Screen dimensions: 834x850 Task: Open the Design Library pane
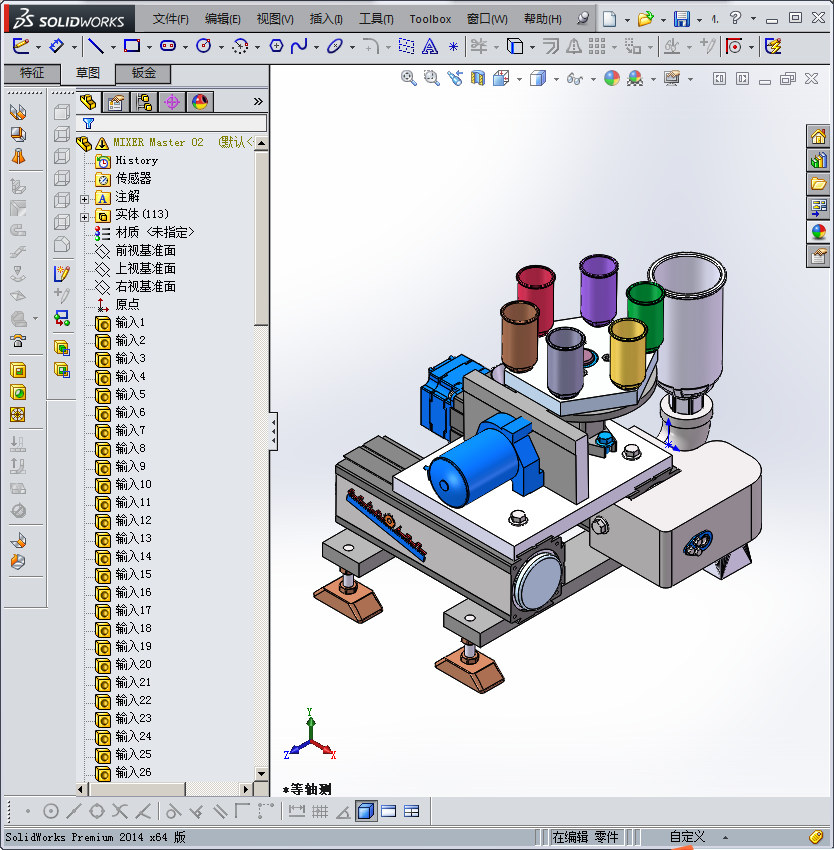tap(819, 160)
